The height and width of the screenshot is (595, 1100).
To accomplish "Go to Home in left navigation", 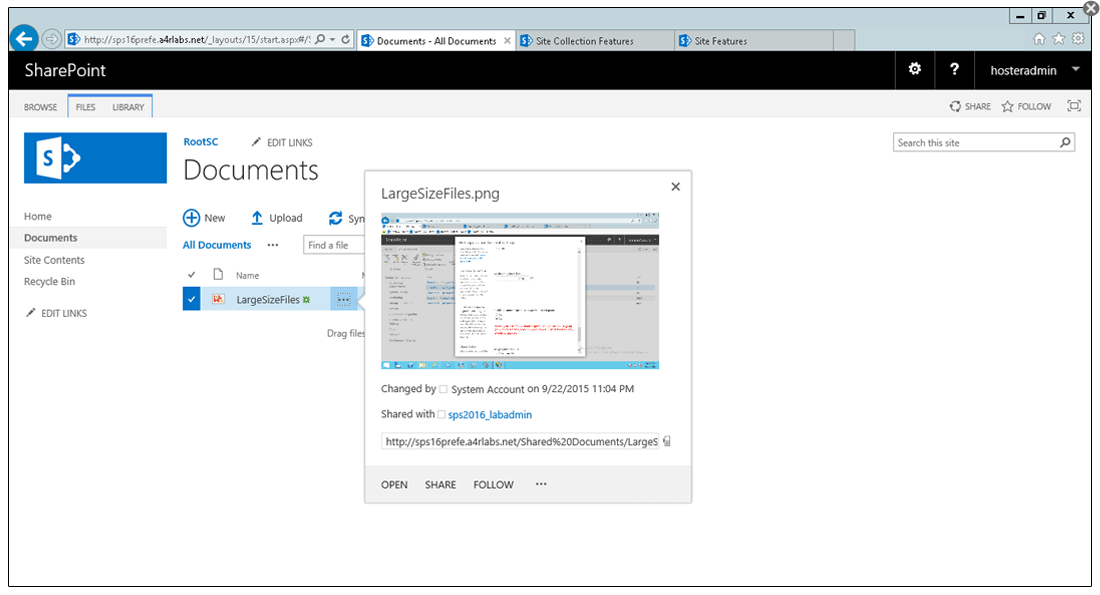I will tap(38, 216).
